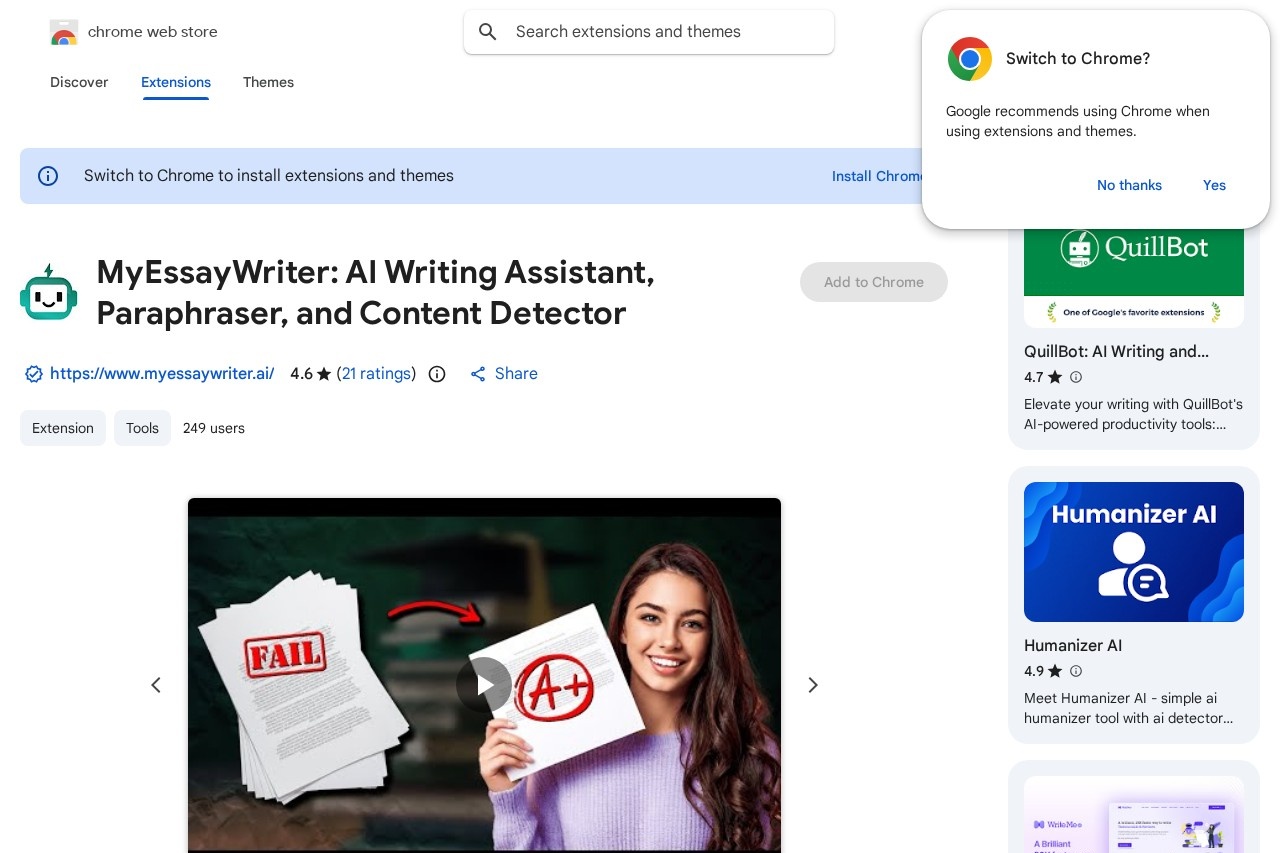Open the 21 ratings link
Viewport: 1280px width, 853px height.
(x=377, y=374)
